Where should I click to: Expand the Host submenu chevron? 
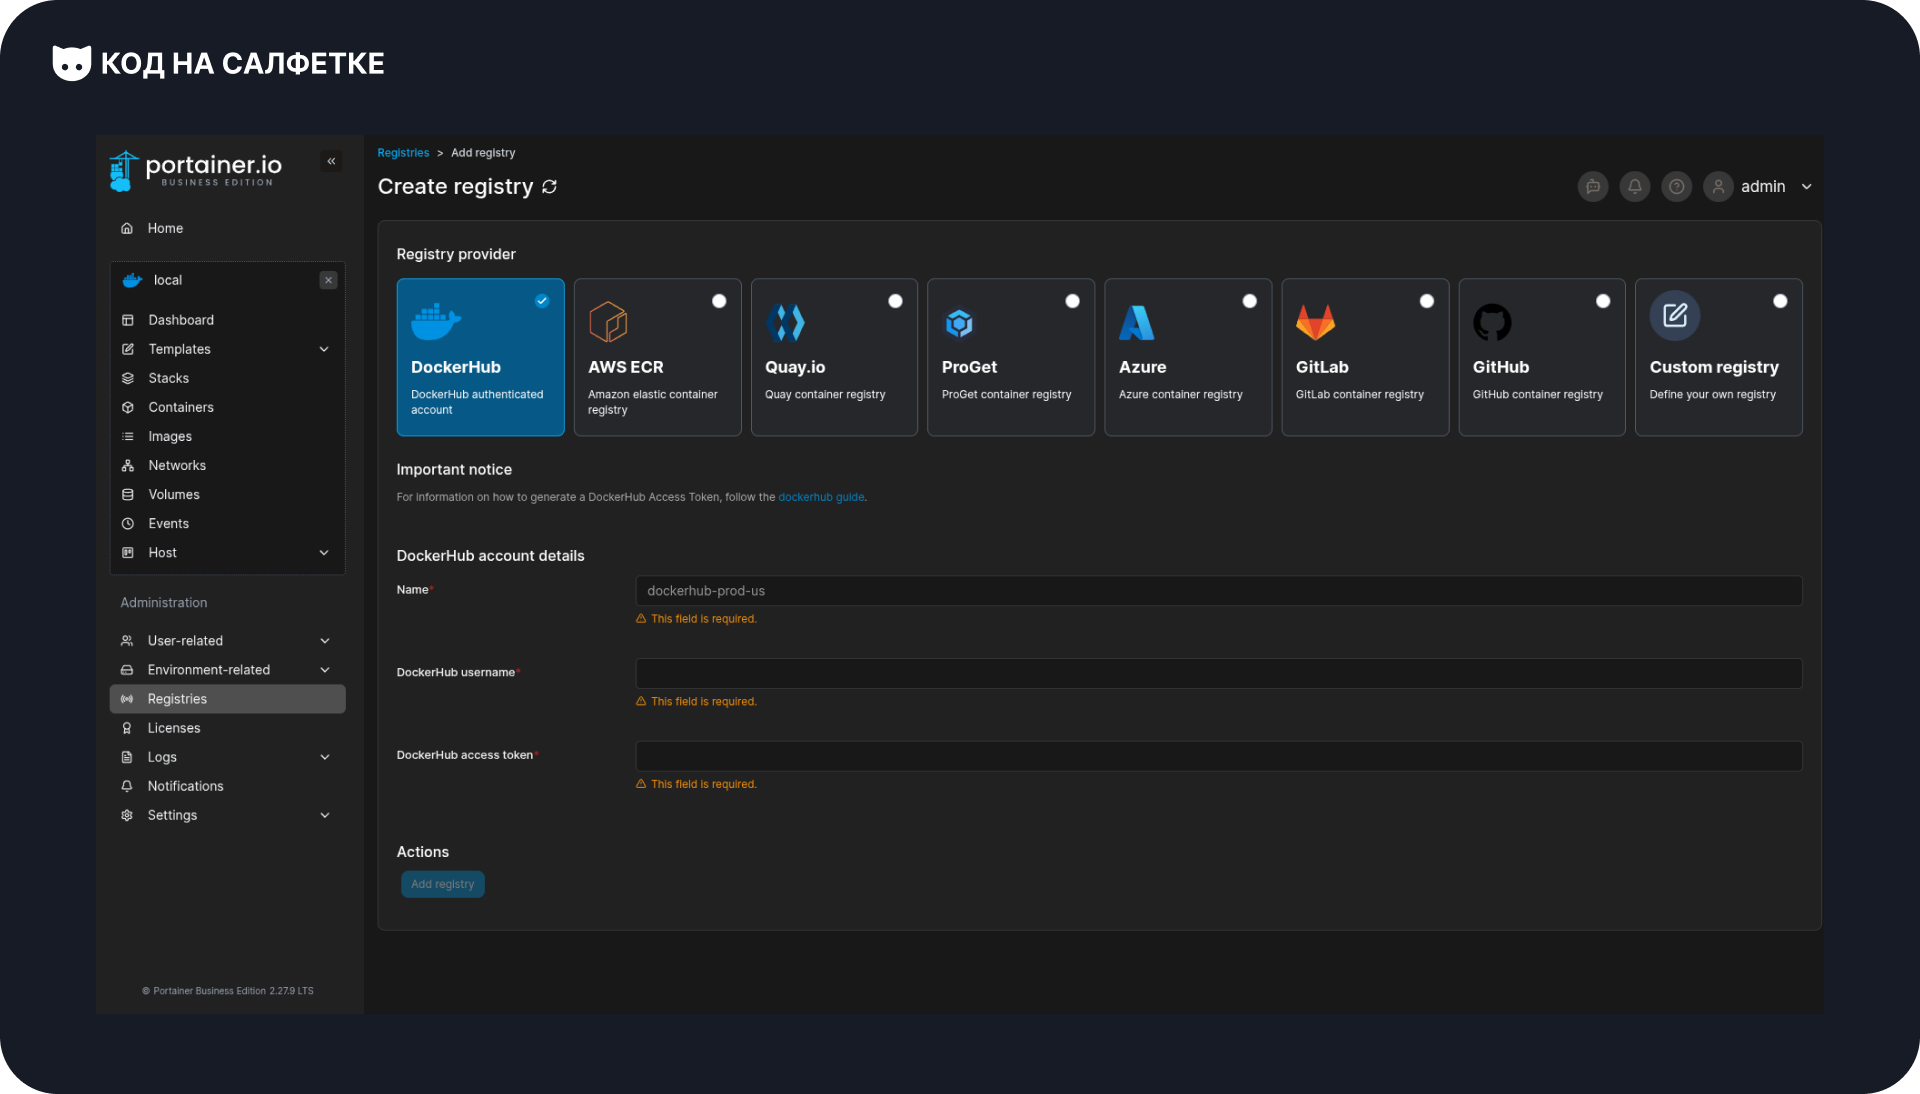point(324,553)
